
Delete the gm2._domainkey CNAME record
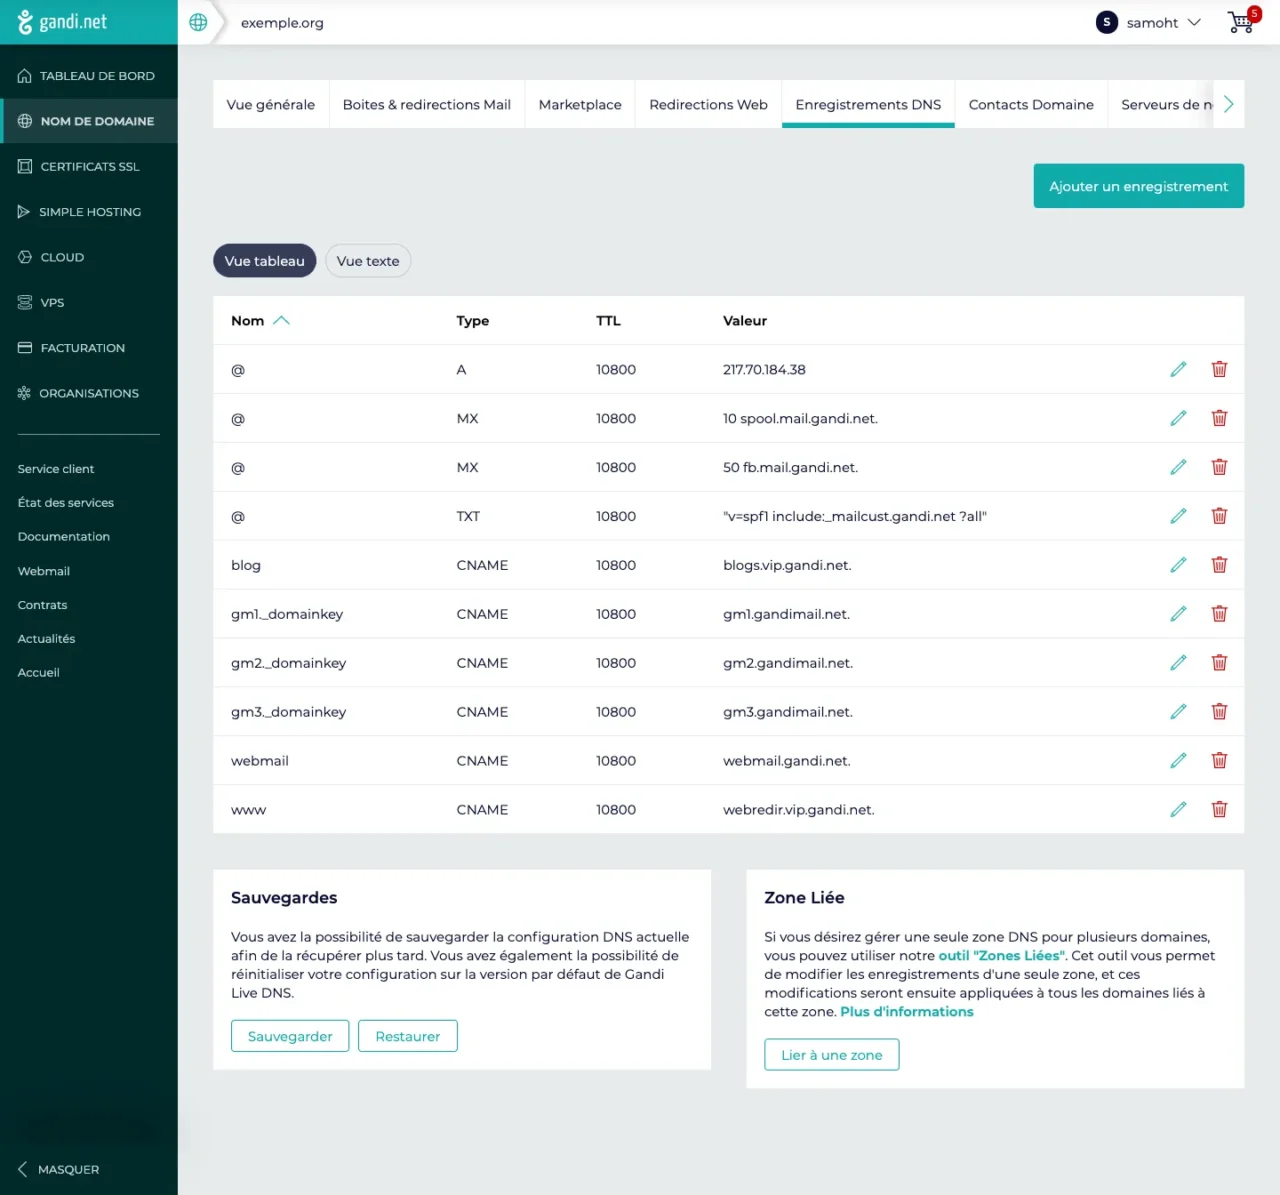click(1219, 663)
